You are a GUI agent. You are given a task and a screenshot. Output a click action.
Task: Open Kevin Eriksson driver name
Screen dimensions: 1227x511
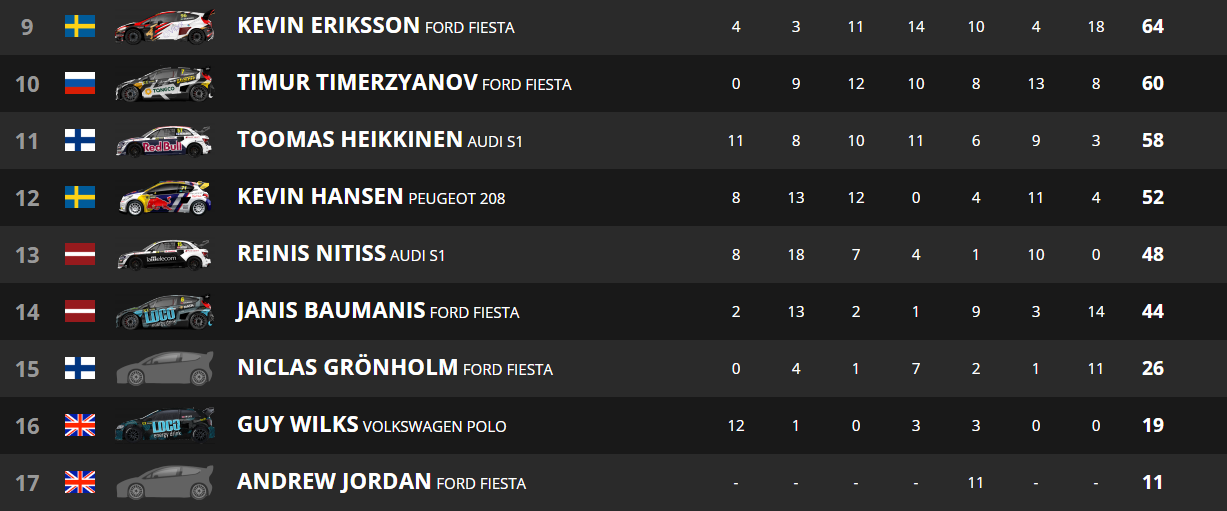coord(328,26)
